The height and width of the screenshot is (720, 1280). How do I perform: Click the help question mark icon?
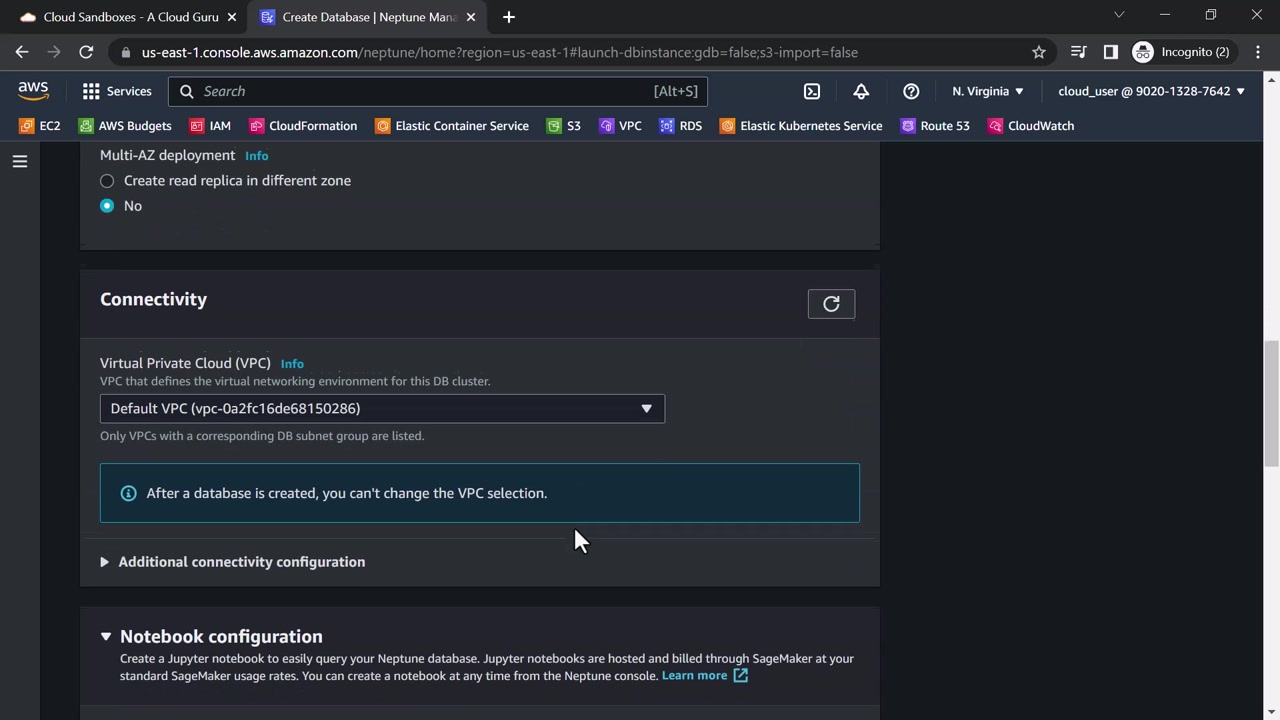coord(911,91)
